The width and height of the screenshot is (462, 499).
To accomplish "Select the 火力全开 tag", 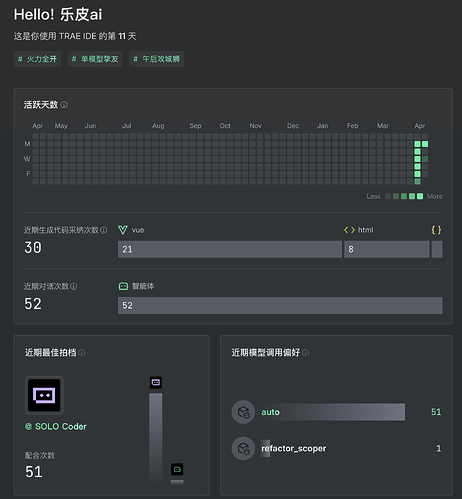I will (x=37, y=59).
